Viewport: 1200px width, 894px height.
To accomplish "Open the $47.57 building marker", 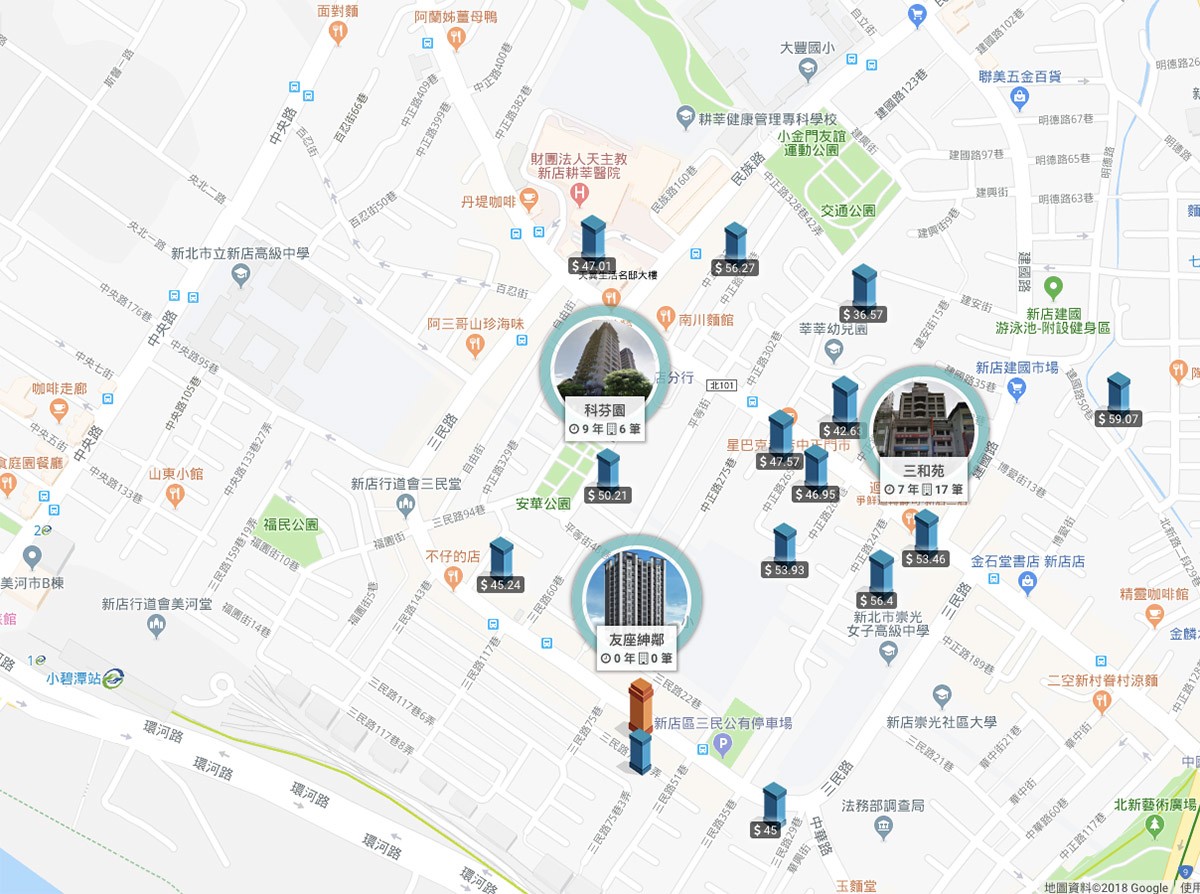I will coord(780,441).
